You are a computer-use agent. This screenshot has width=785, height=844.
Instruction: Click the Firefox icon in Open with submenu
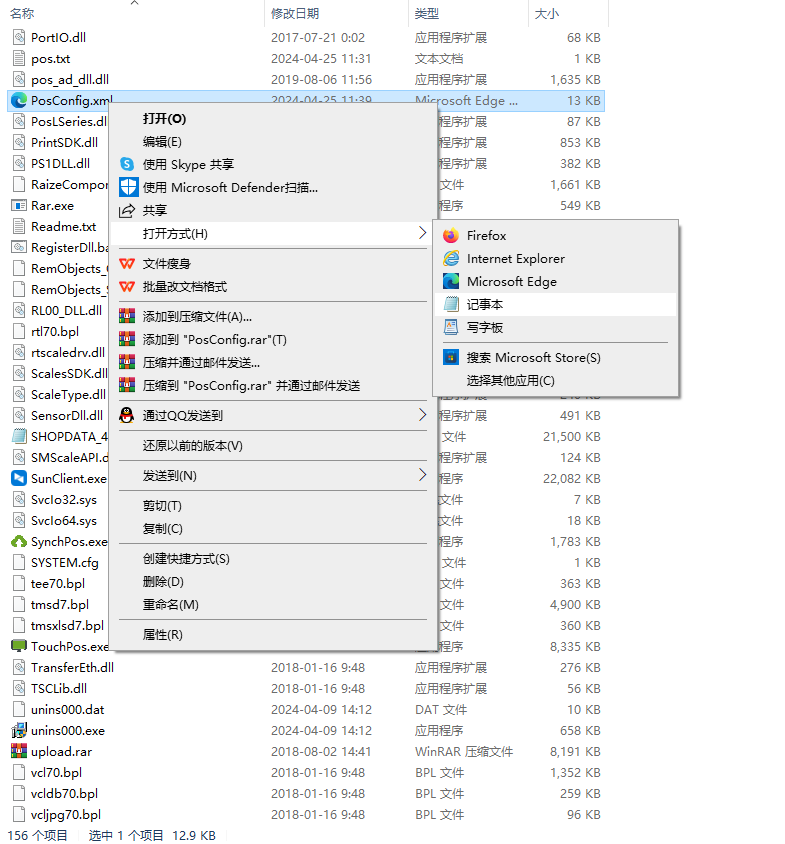pos(451,236)
